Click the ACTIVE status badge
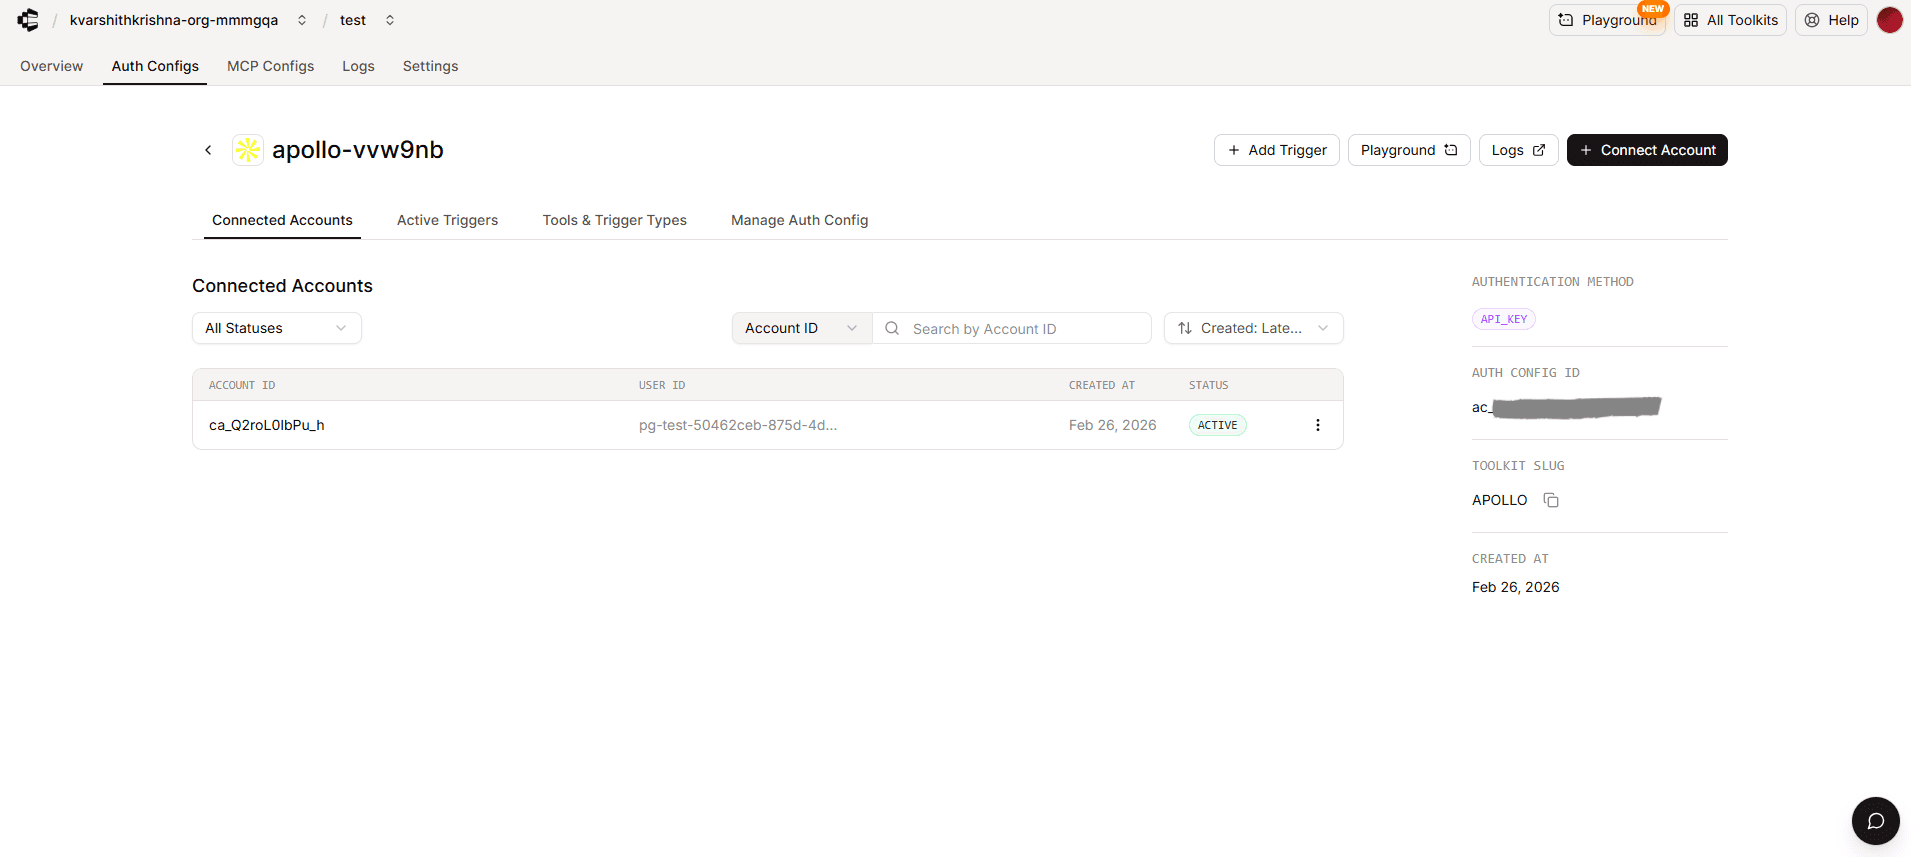 click(1218, 425)
